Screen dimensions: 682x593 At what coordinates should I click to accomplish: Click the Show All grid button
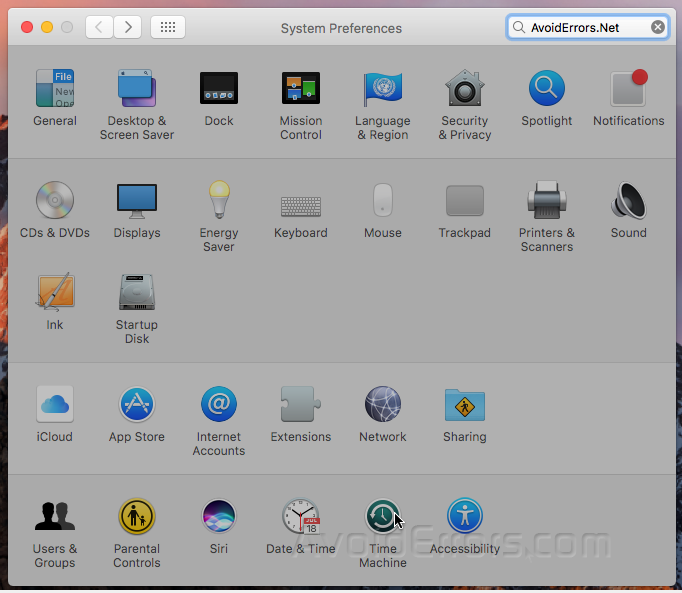coord(167,27)
